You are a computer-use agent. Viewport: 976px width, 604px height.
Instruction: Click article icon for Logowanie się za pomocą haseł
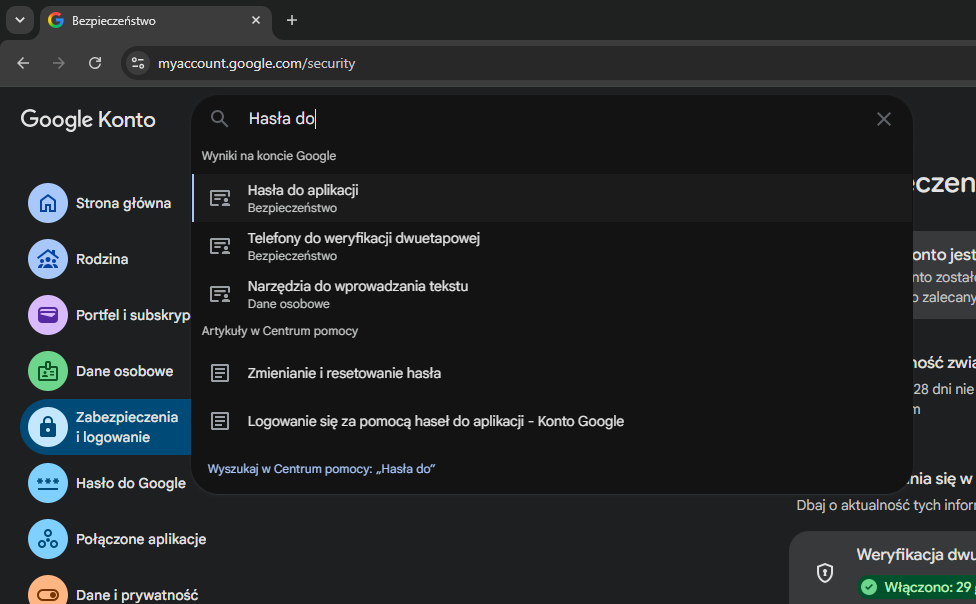click(x=220, y=421)
